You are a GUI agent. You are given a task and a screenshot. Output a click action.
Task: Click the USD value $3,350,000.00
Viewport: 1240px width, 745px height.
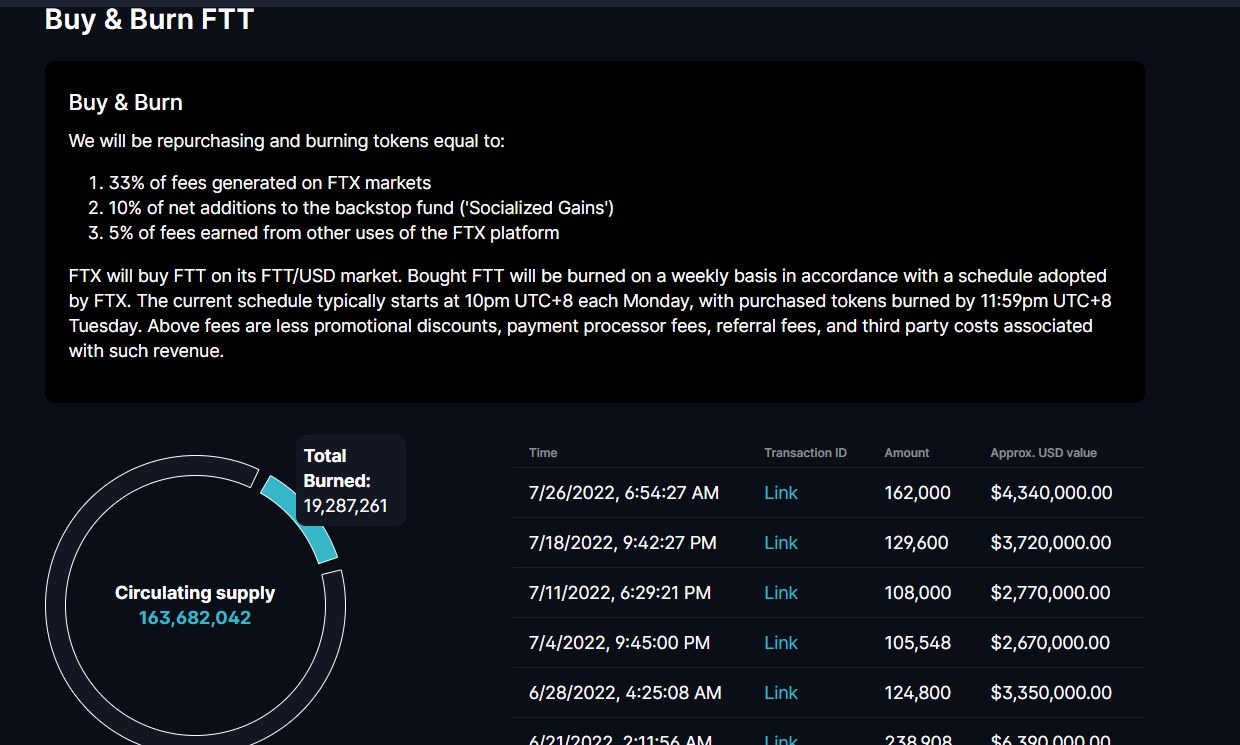tap(1051, 693)
